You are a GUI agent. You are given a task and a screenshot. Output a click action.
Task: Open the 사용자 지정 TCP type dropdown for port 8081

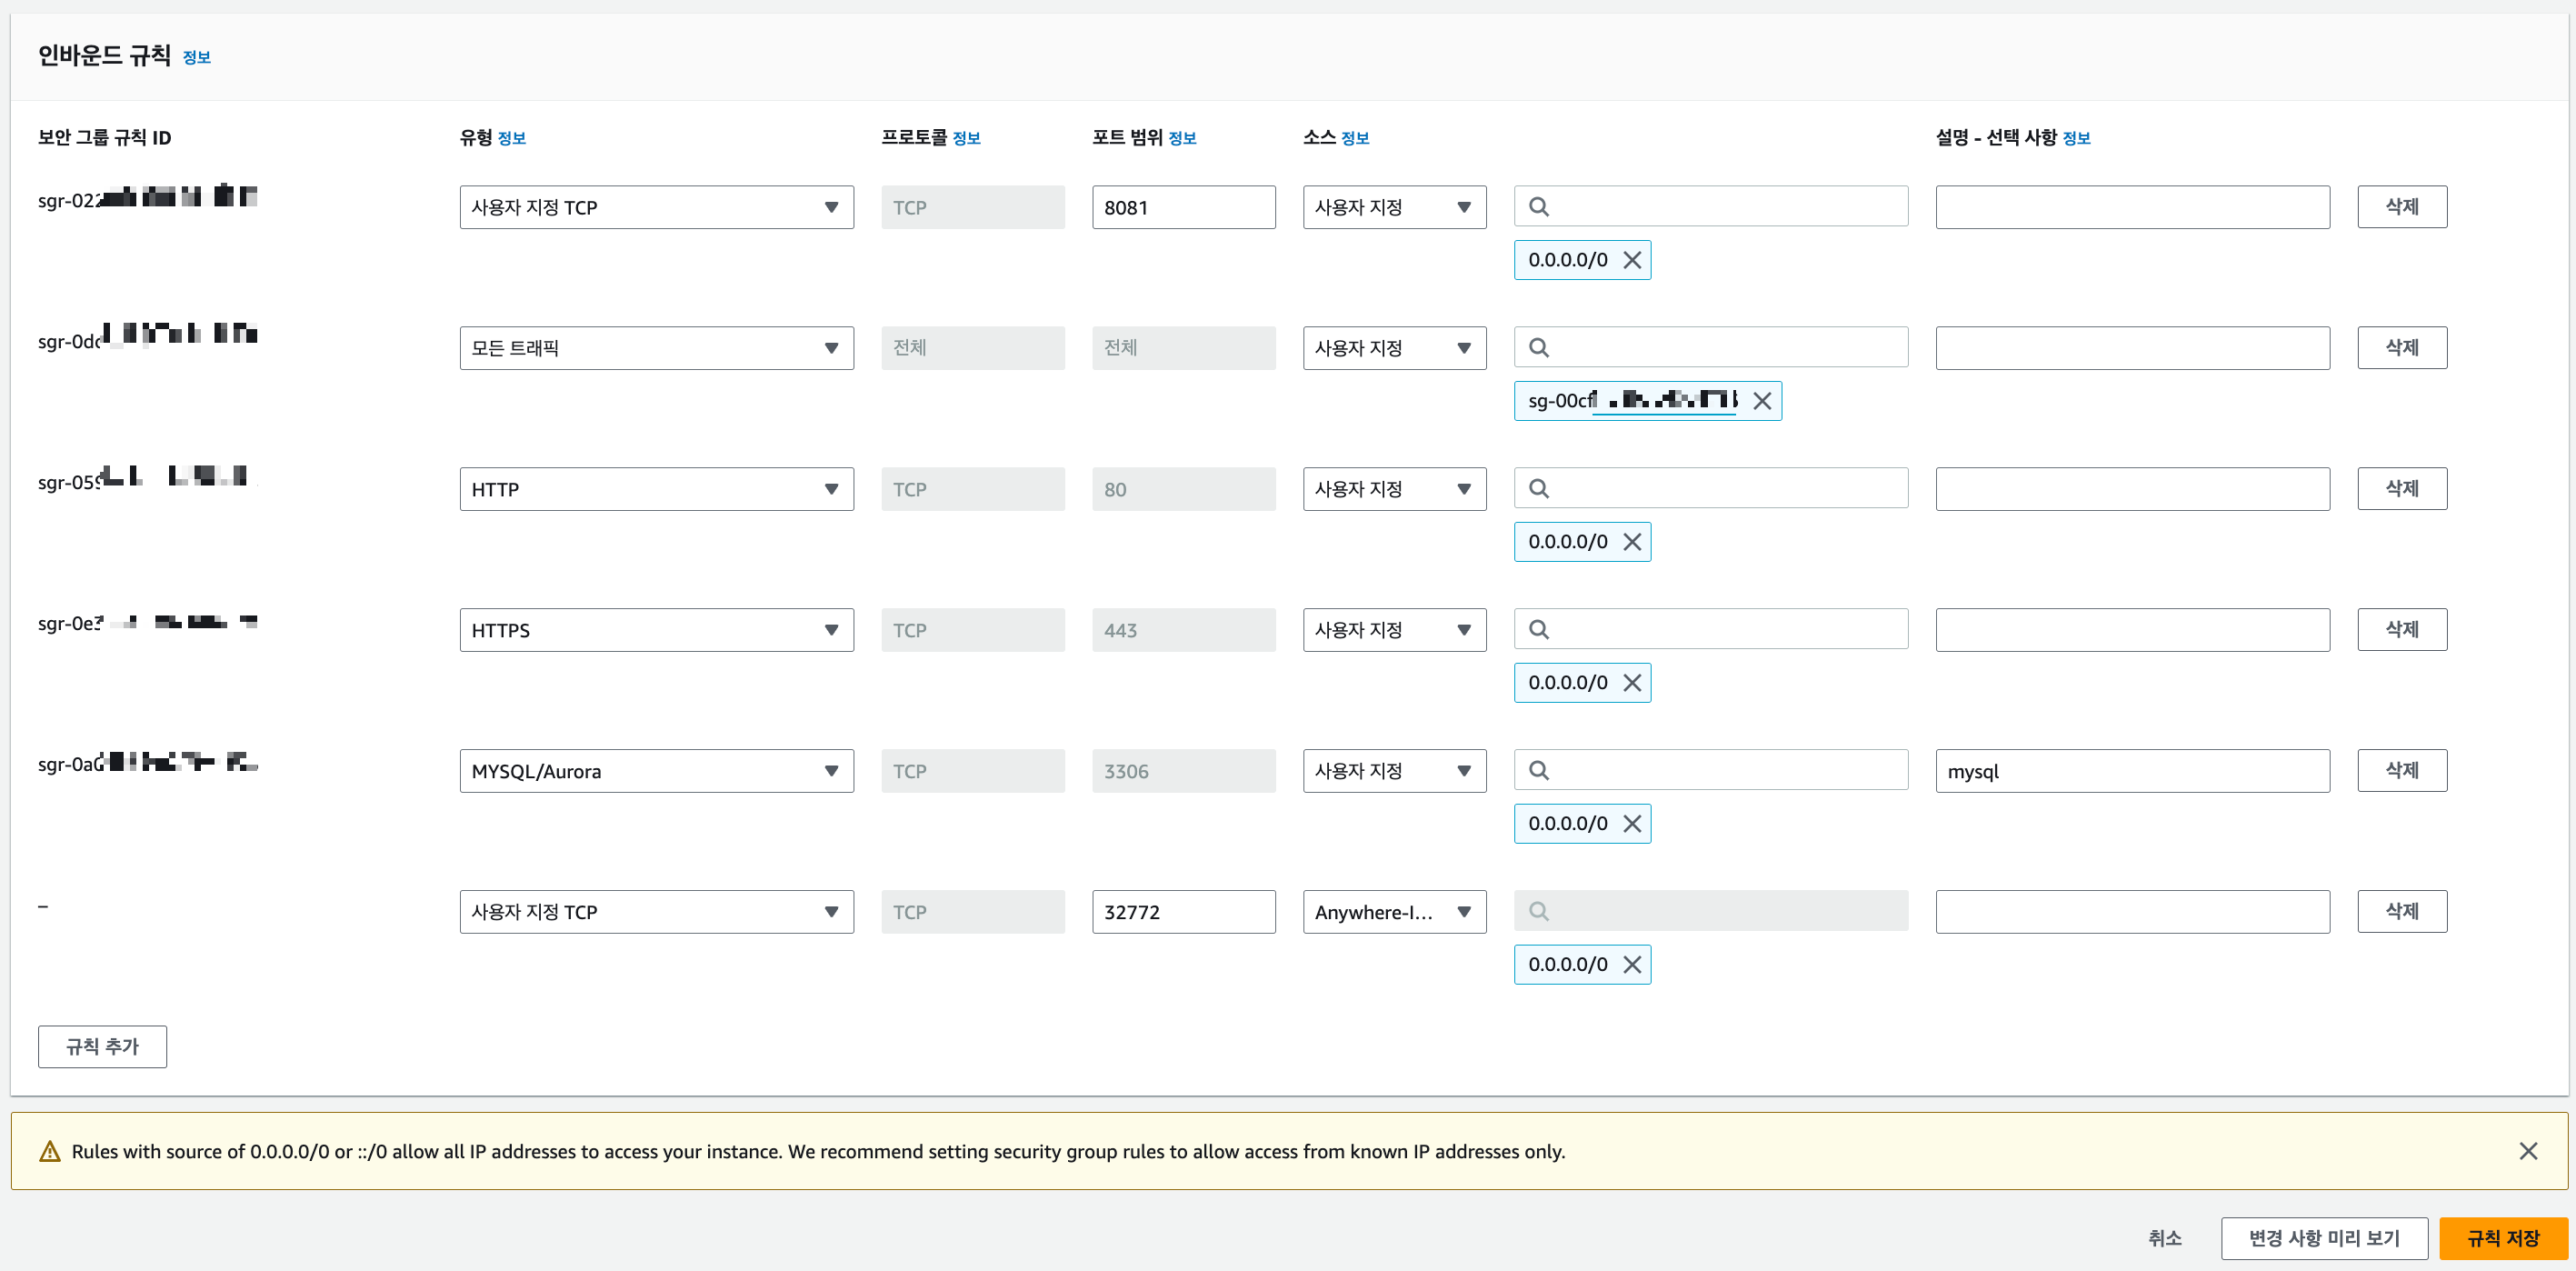click(x=656, y=207)
